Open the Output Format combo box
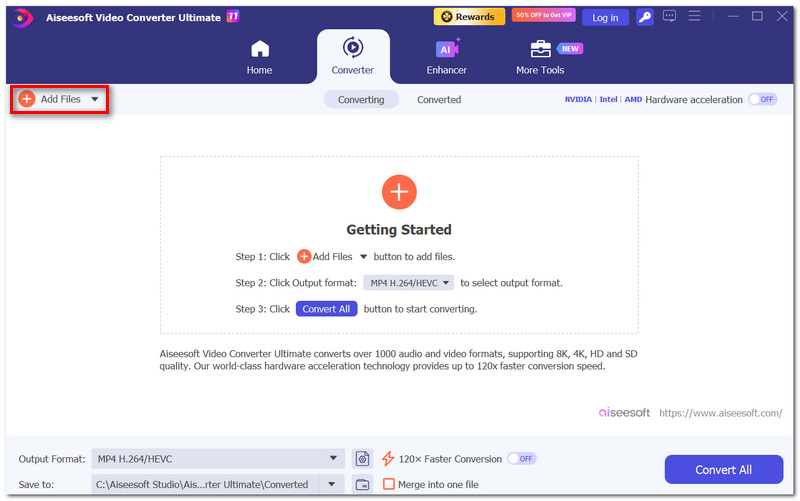 pos(218,459)
